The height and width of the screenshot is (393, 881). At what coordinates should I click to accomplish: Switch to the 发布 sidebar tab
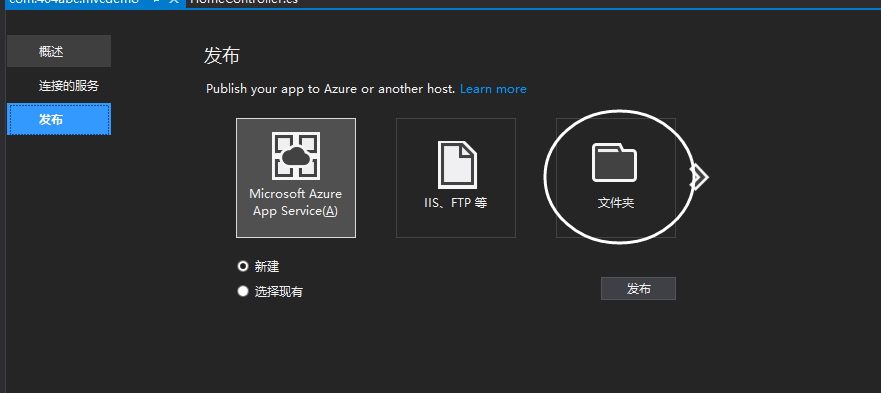(x=59, y=119)
